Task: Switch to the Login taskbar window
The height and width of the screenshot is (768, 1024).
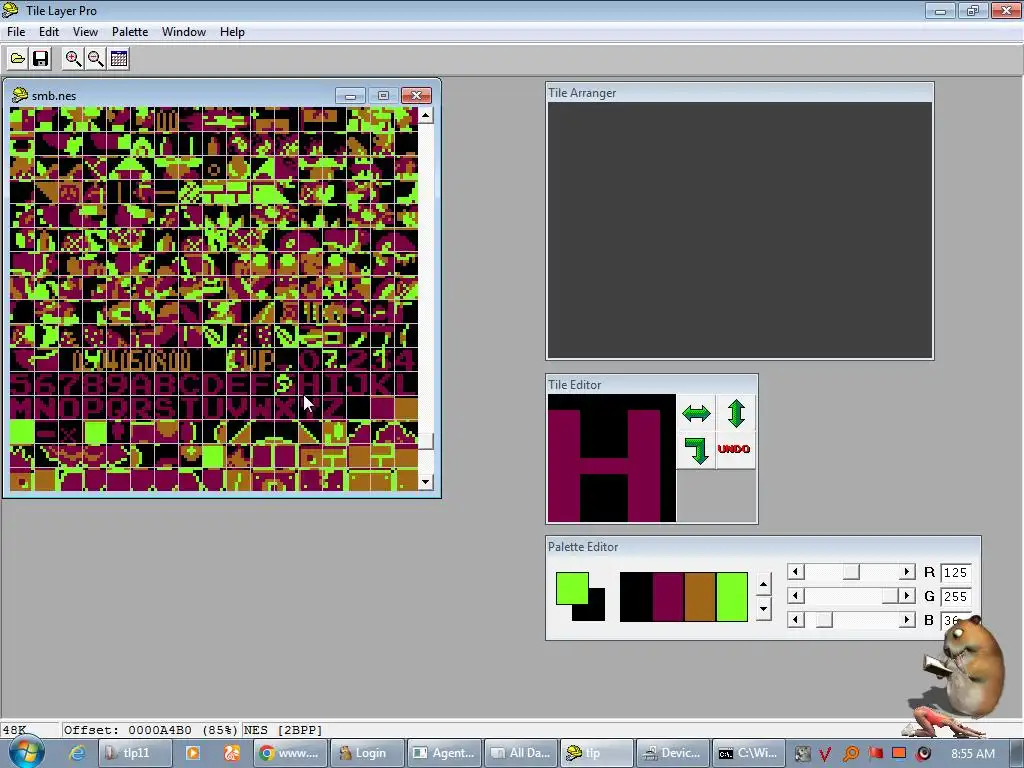Action: 366,753
